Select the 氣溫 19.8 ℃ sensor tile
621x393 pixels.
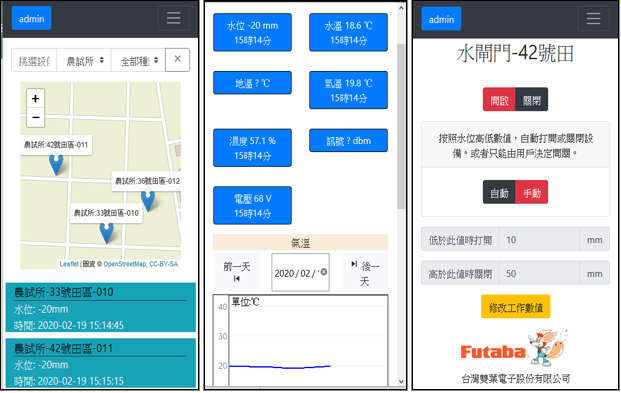click(x=349, y=90)
